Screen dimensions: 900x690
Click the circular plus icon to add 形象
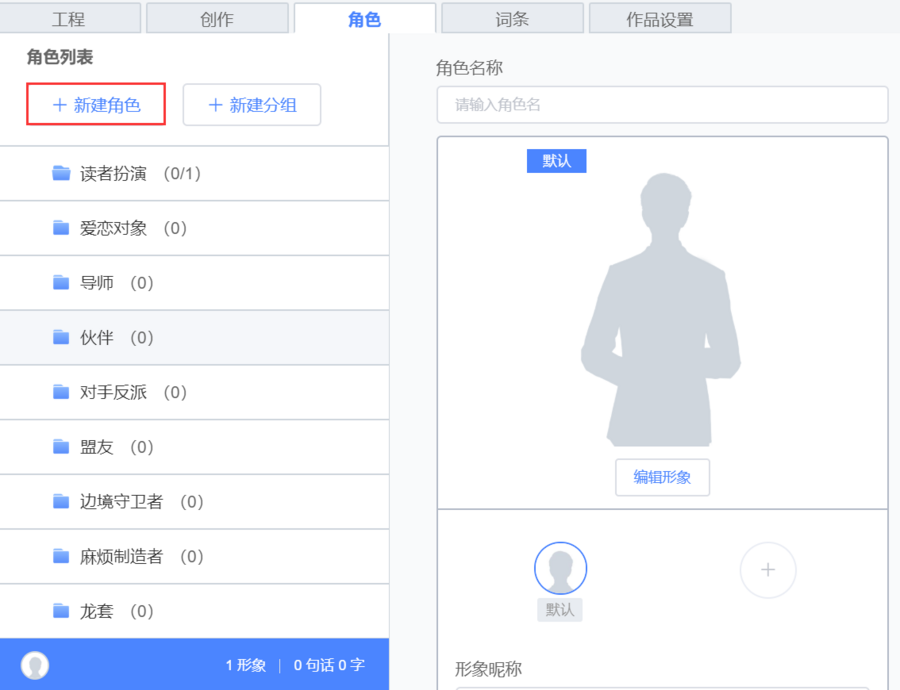[767, 570]
